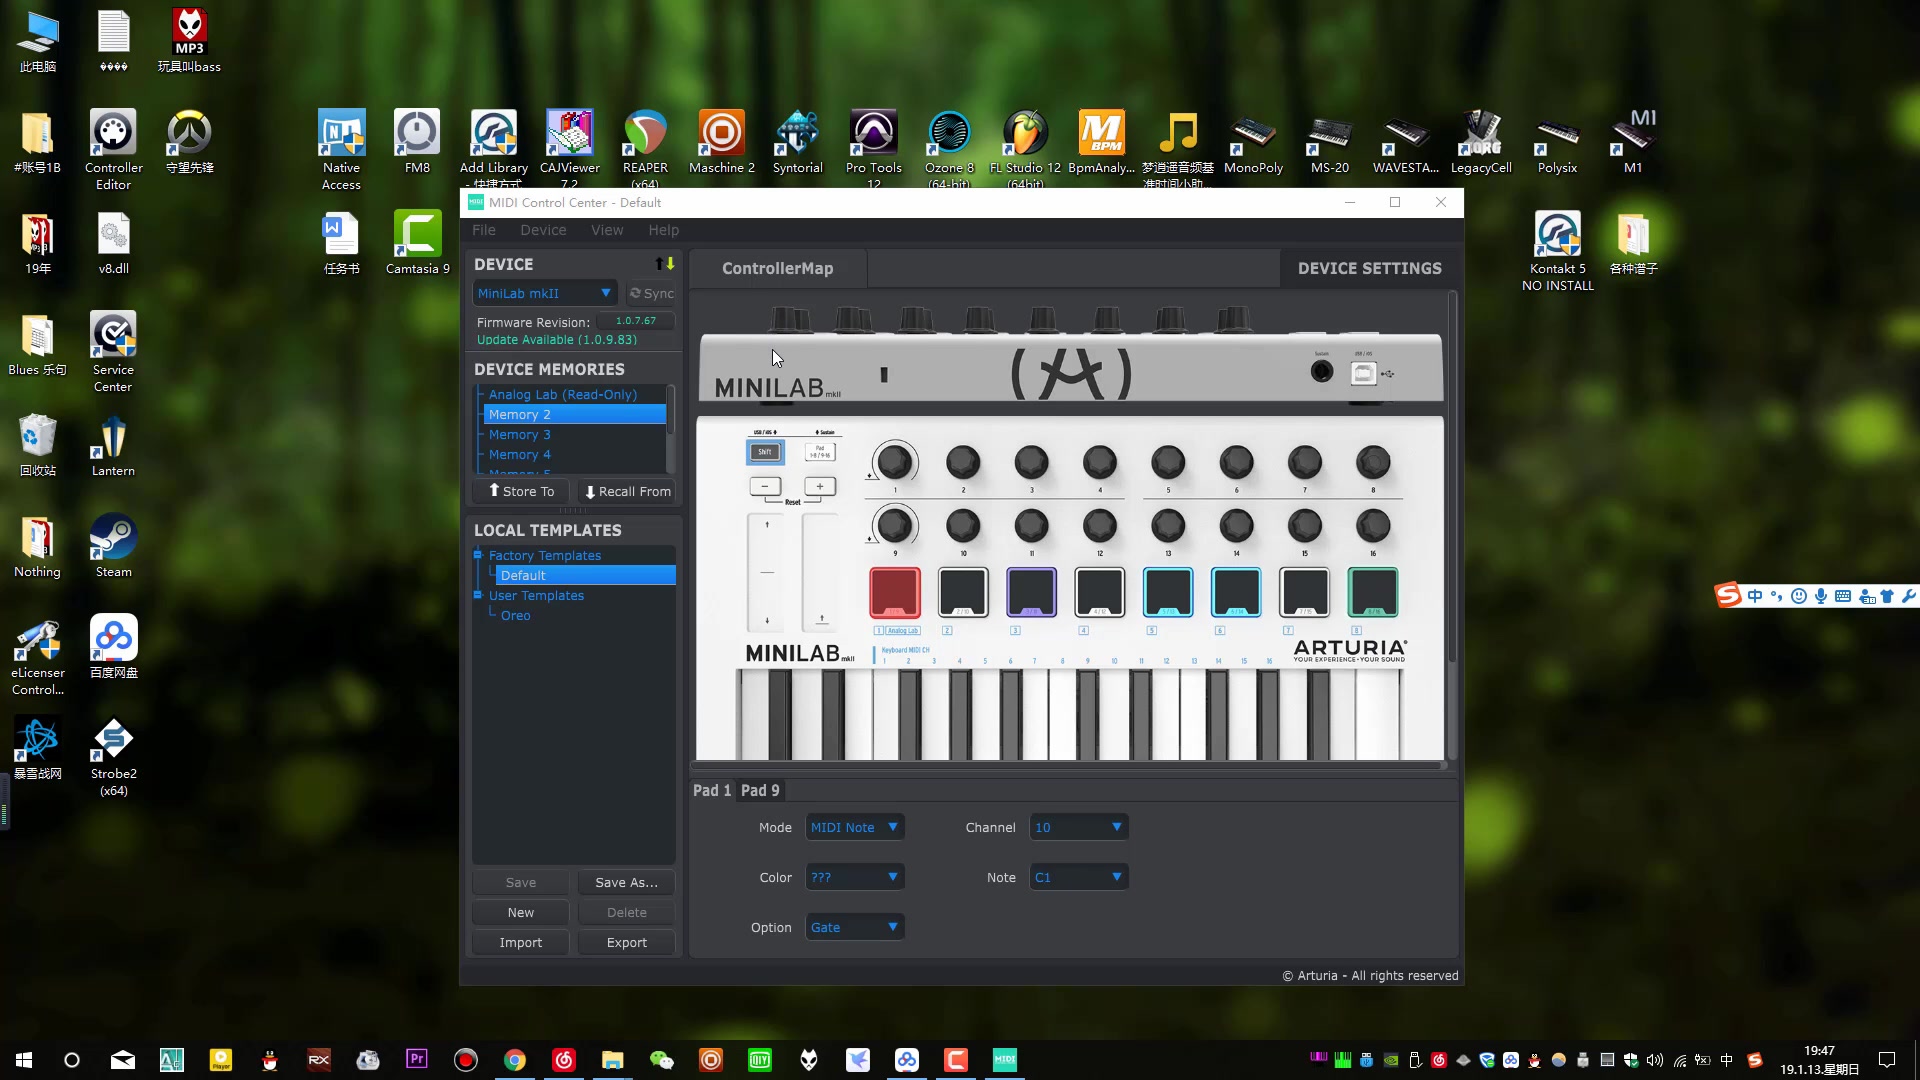1920x1080 pixels.
Task: Select knob 1 on the MiniLab panel
Action: [894, 462]
